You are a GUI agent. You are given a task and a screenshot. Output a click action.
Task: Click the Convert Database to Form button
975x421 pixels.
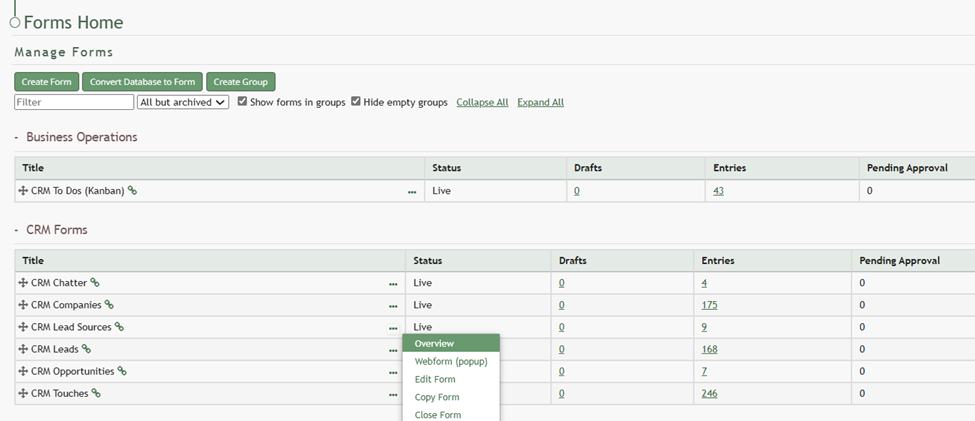pos(142,82)
